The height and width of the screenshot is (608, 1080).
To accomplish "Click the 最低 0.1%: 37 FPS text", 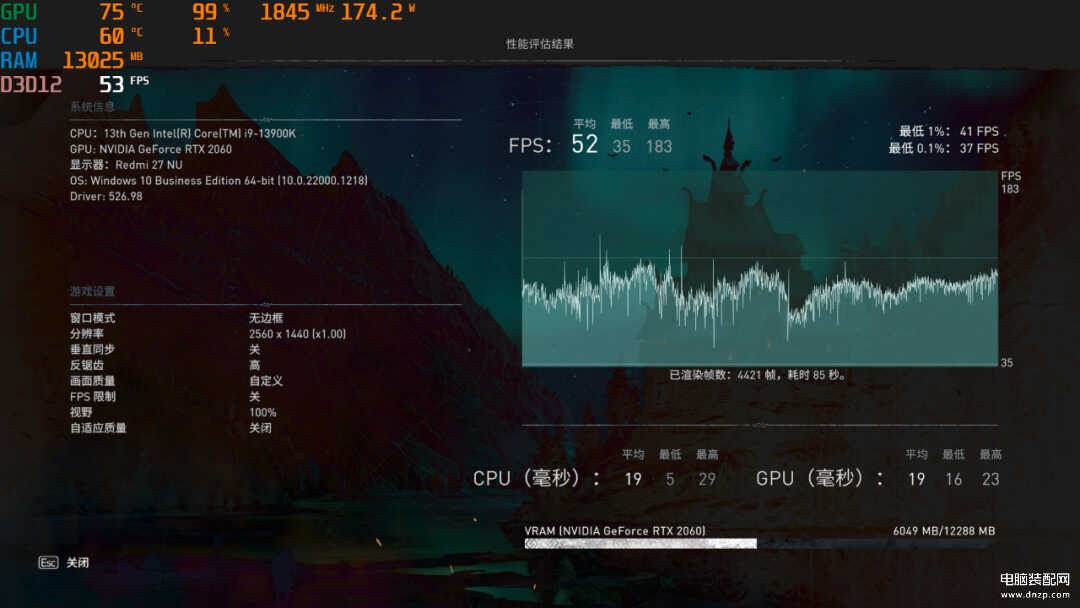I will pos(944,148).
